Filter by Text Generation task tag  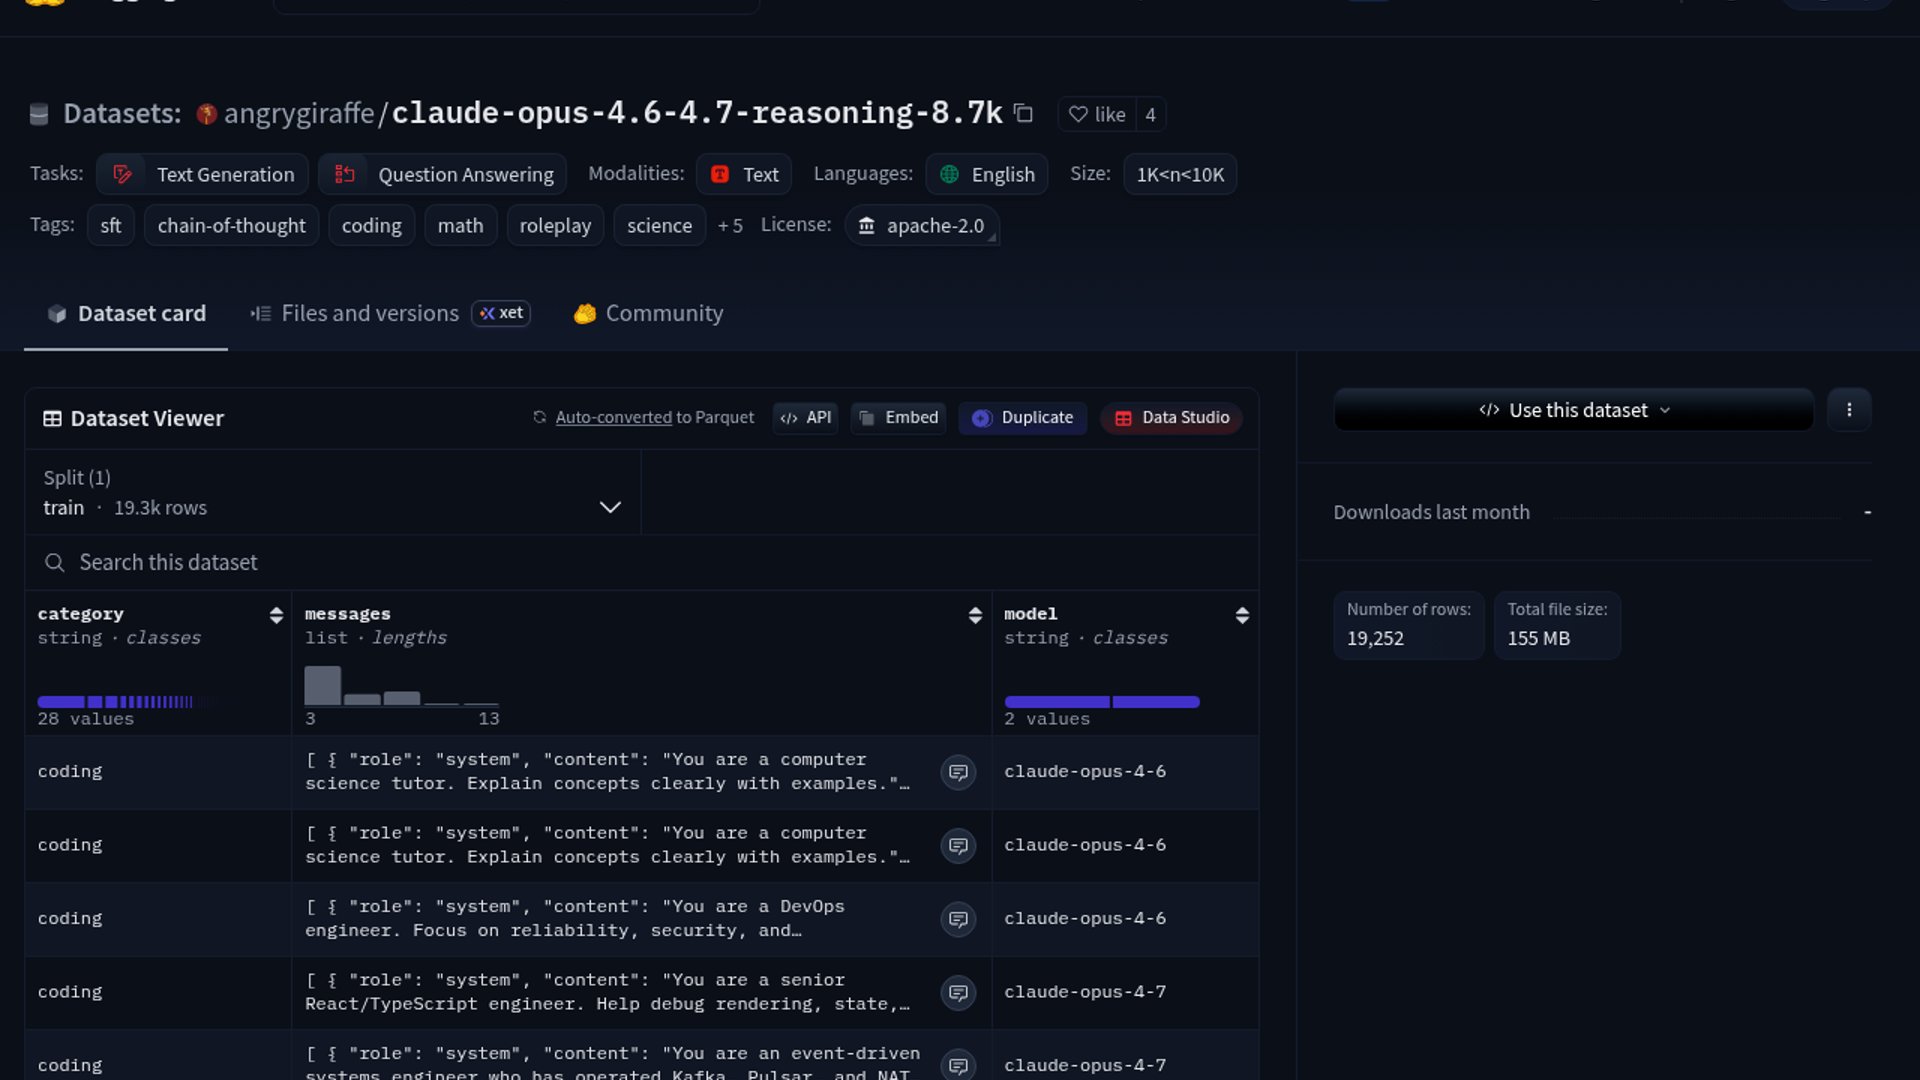coord(203,174)
